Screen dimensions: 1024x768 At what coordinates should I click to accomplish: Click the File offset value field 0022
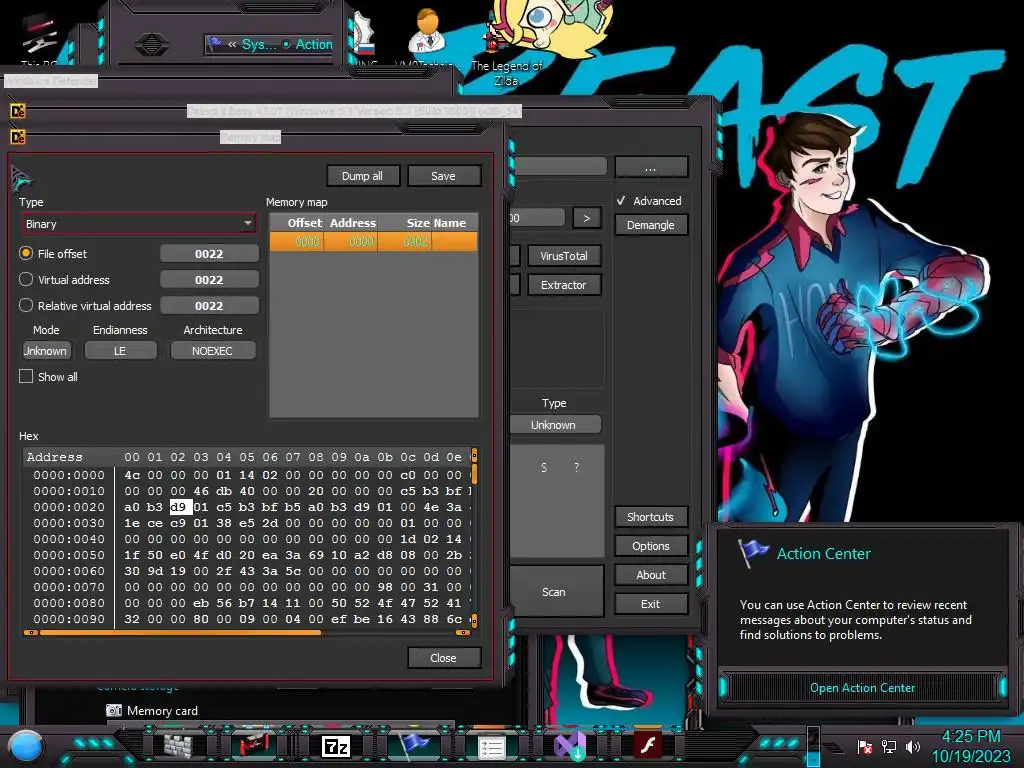[209, 253]
